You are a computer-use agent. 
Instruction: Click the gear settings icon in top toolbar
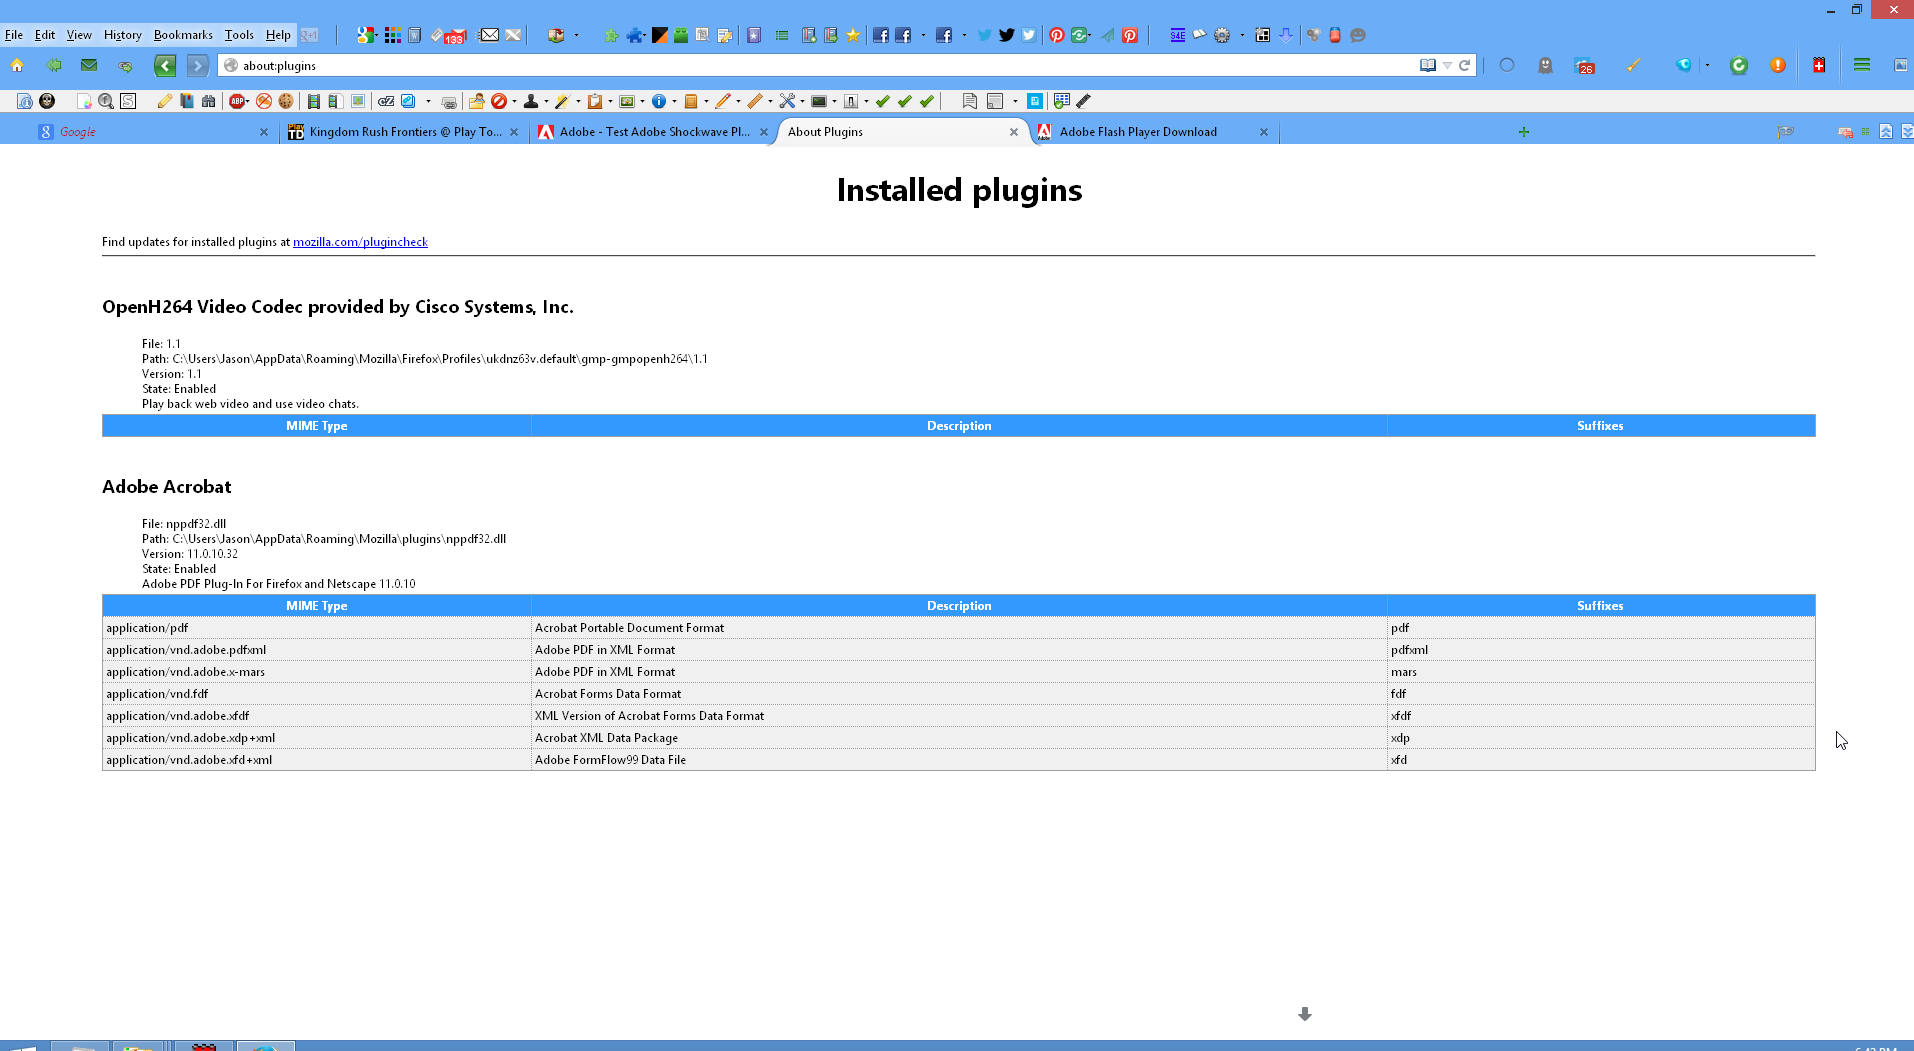(x=1222, y=35)
